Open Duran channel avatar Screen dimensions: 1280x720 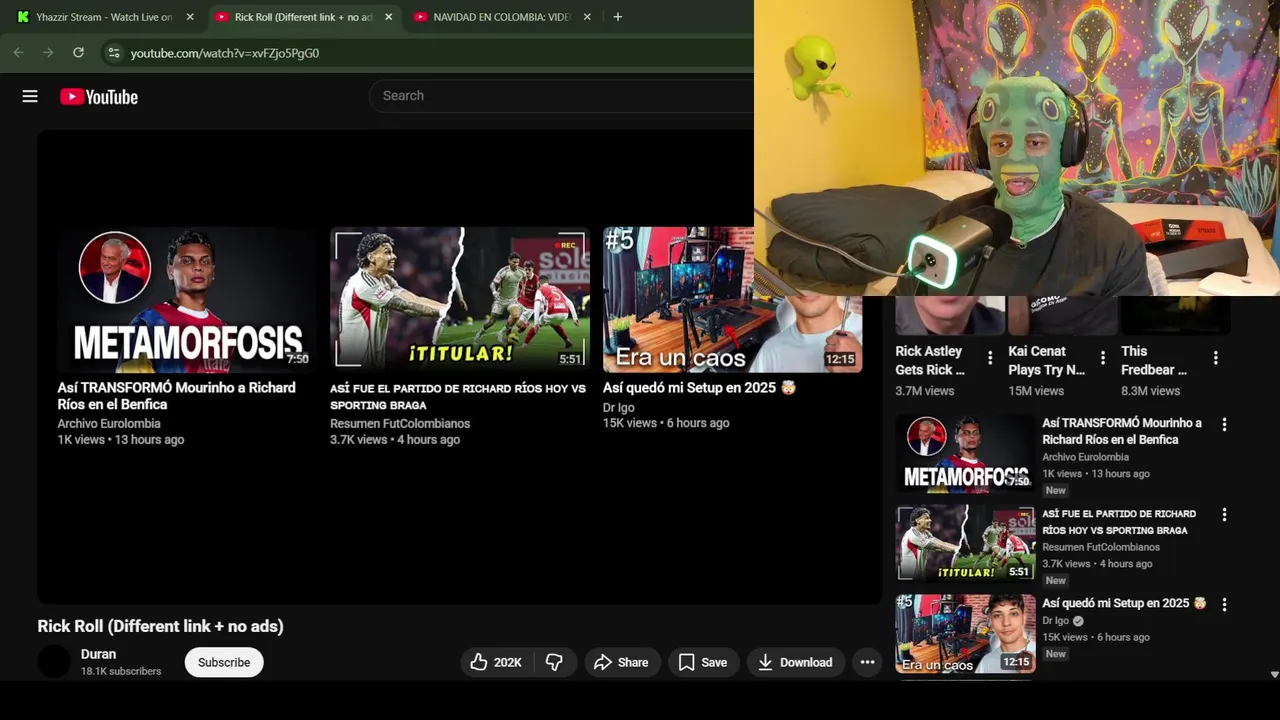pos(54,662)
